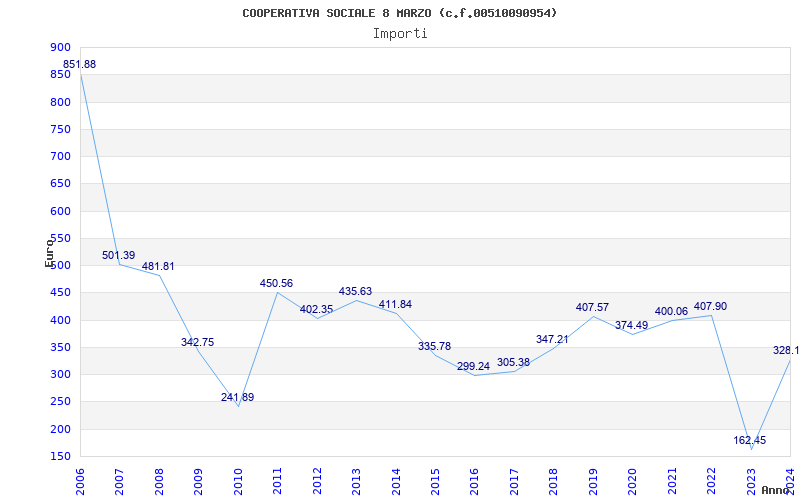Viewport: 800px width, 500px height.
Task: Click the 250 y-axis tick label
Action: [60, 402]
